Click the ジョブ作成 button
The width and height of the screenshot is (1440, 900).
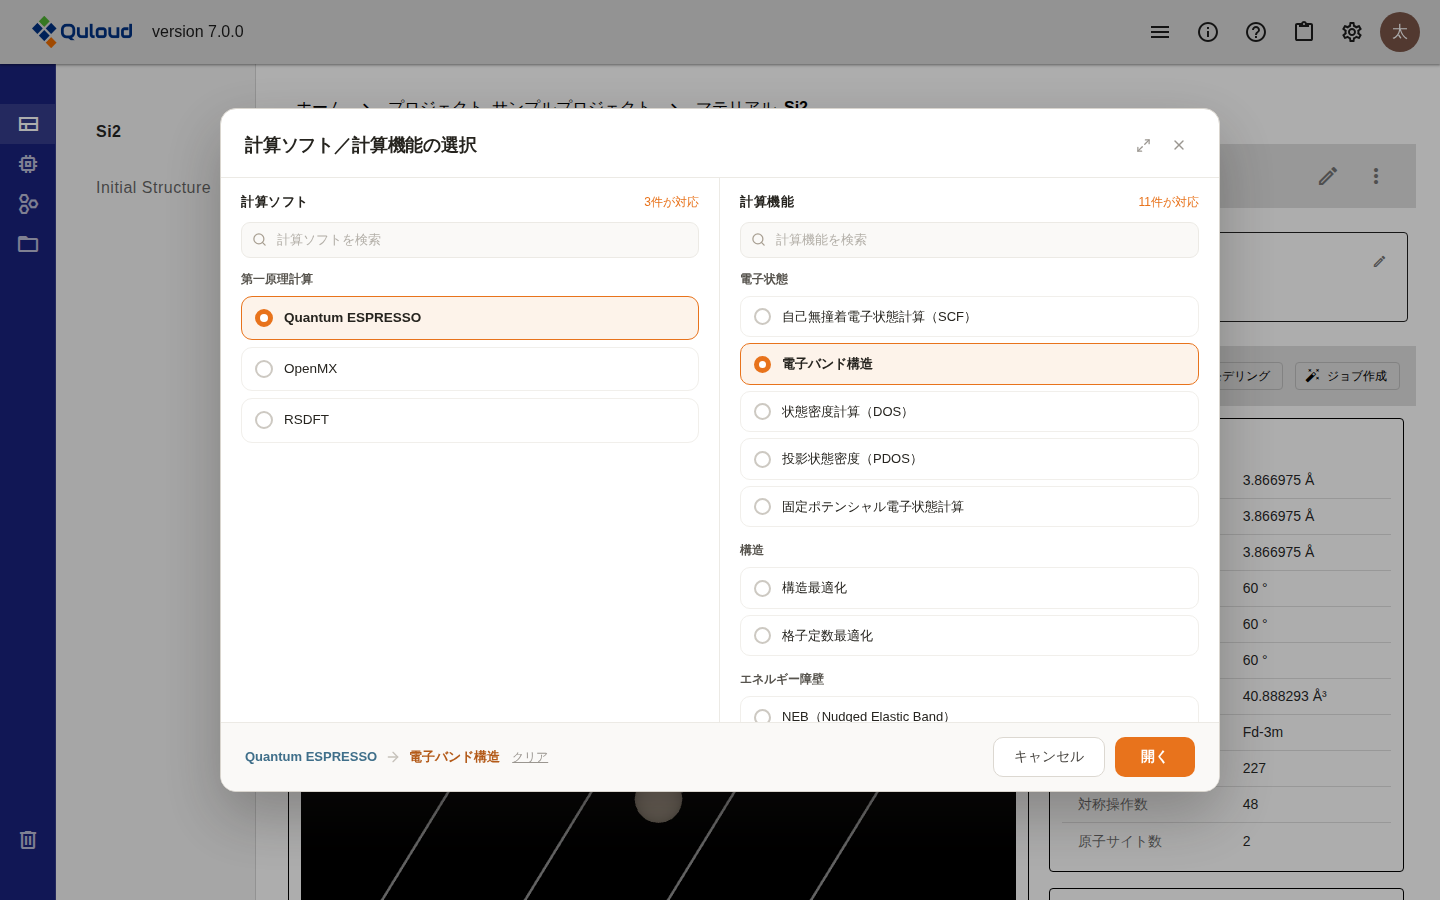(x=1347, y=376)
